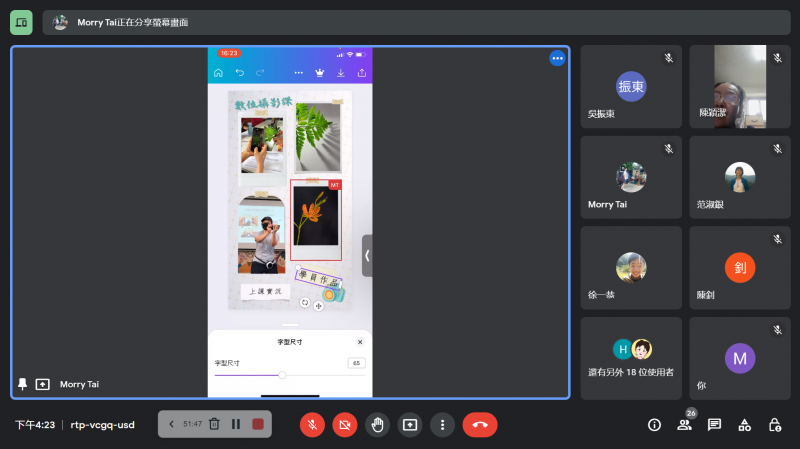Click the 陳穎潔 video tile

click(x=740, y=86)
